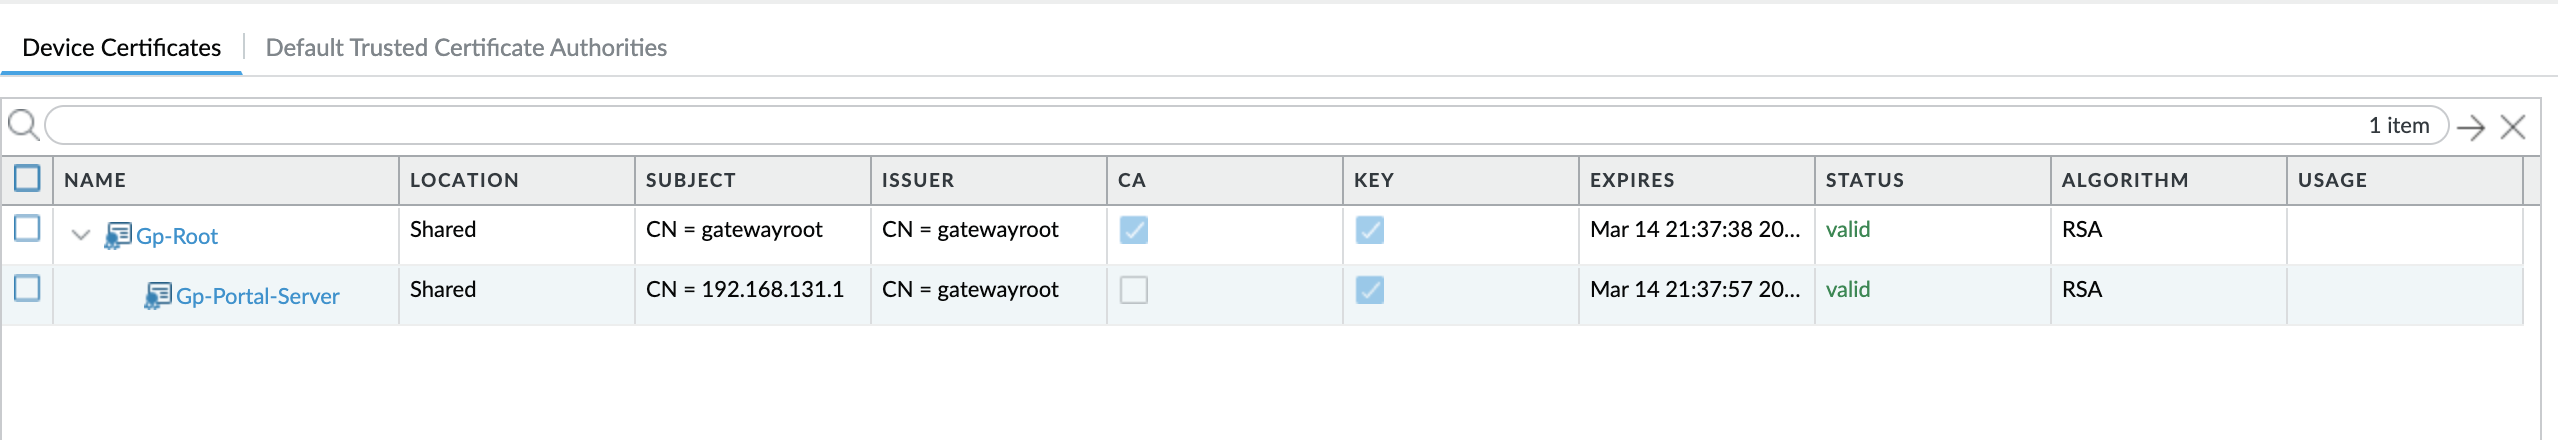Open the Gp-Portal-Server certificate link

point(258,296)
